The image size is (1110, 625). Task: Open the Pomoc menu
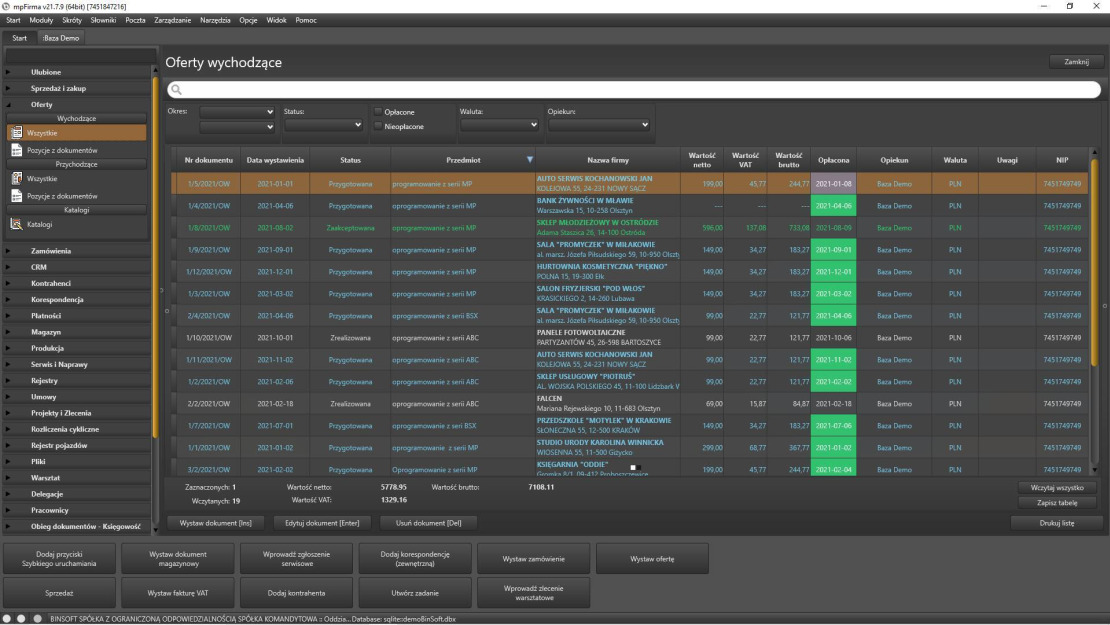306,21
